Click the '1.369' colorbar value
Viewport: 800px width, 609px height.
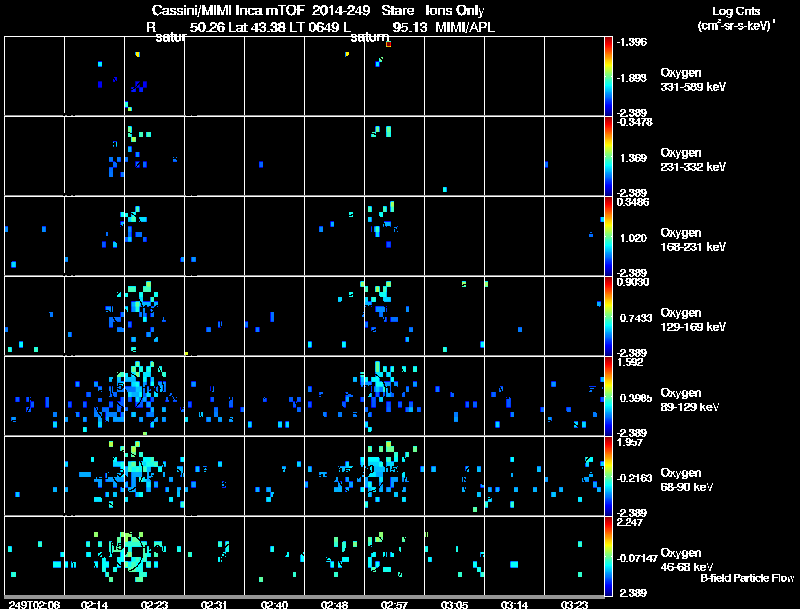(x=633, y=158)
